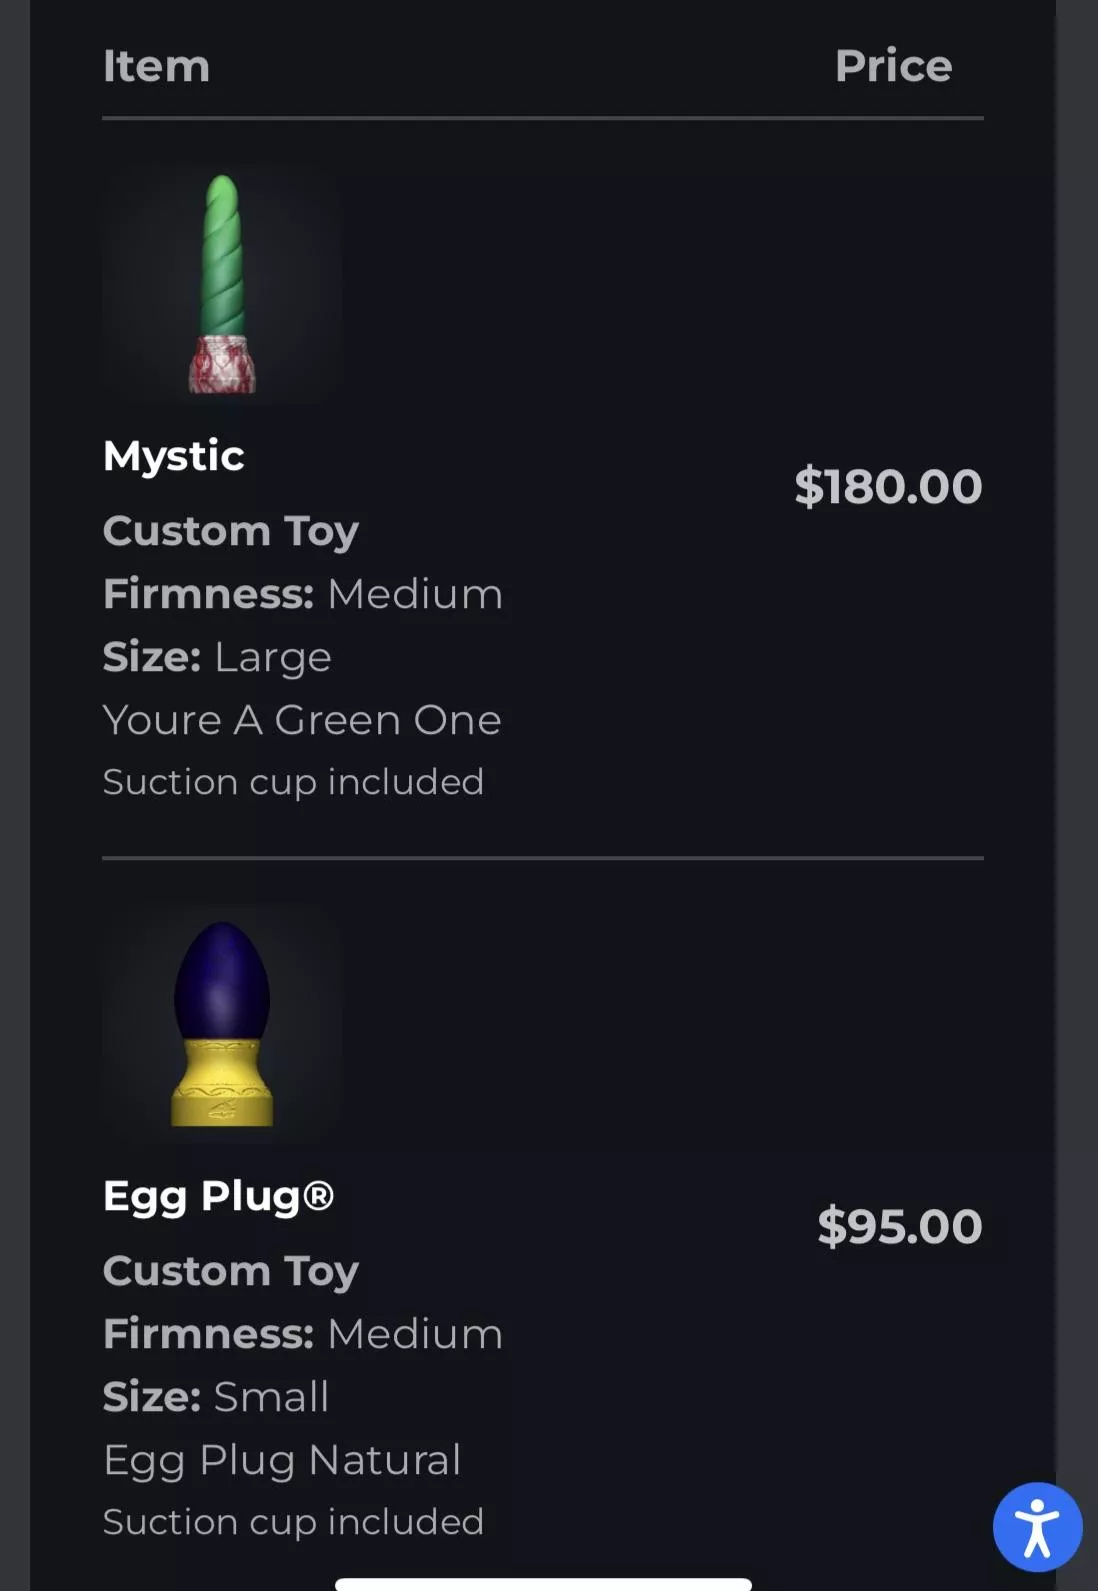Screen dimensions: 1098x1591
Task: Click Custom Toy label under Egg Plug
Action: pos(230,1271)
